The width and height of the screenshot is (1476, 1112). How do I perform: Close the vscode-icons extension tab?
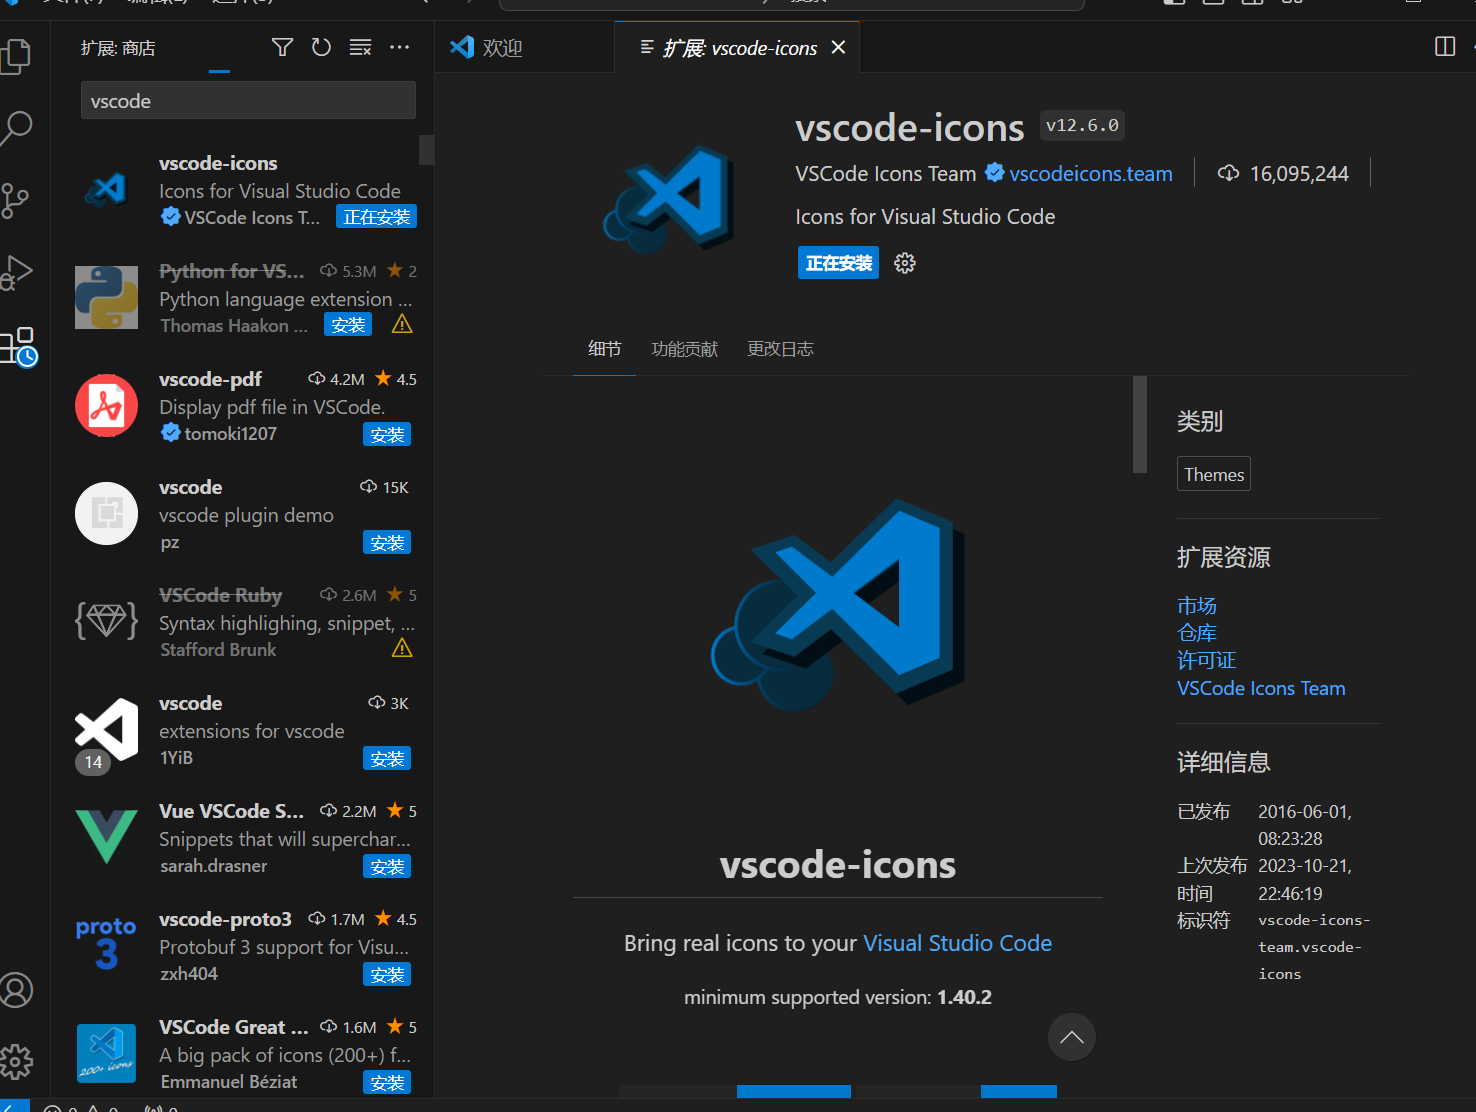click(x=839, y=47)
